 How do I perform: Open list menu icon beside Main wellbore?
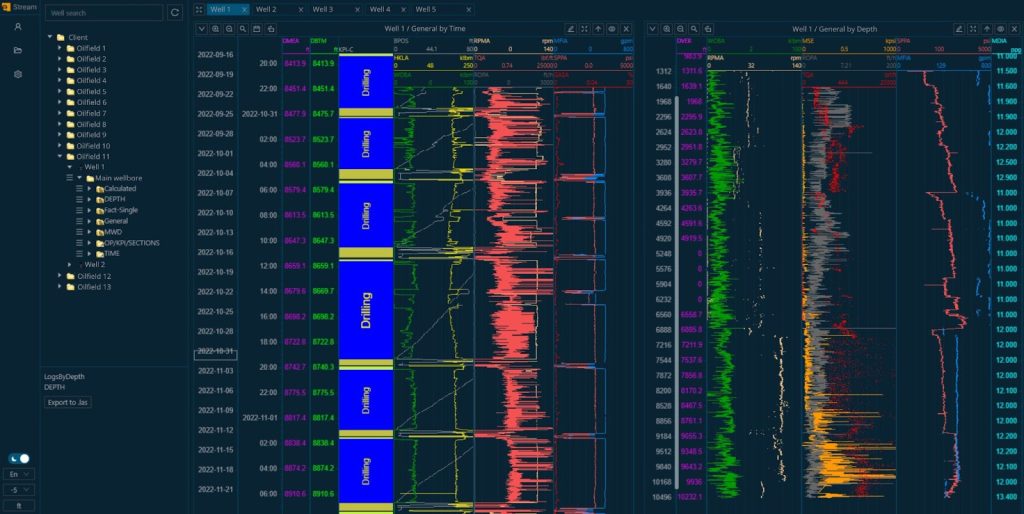point(69,178)
